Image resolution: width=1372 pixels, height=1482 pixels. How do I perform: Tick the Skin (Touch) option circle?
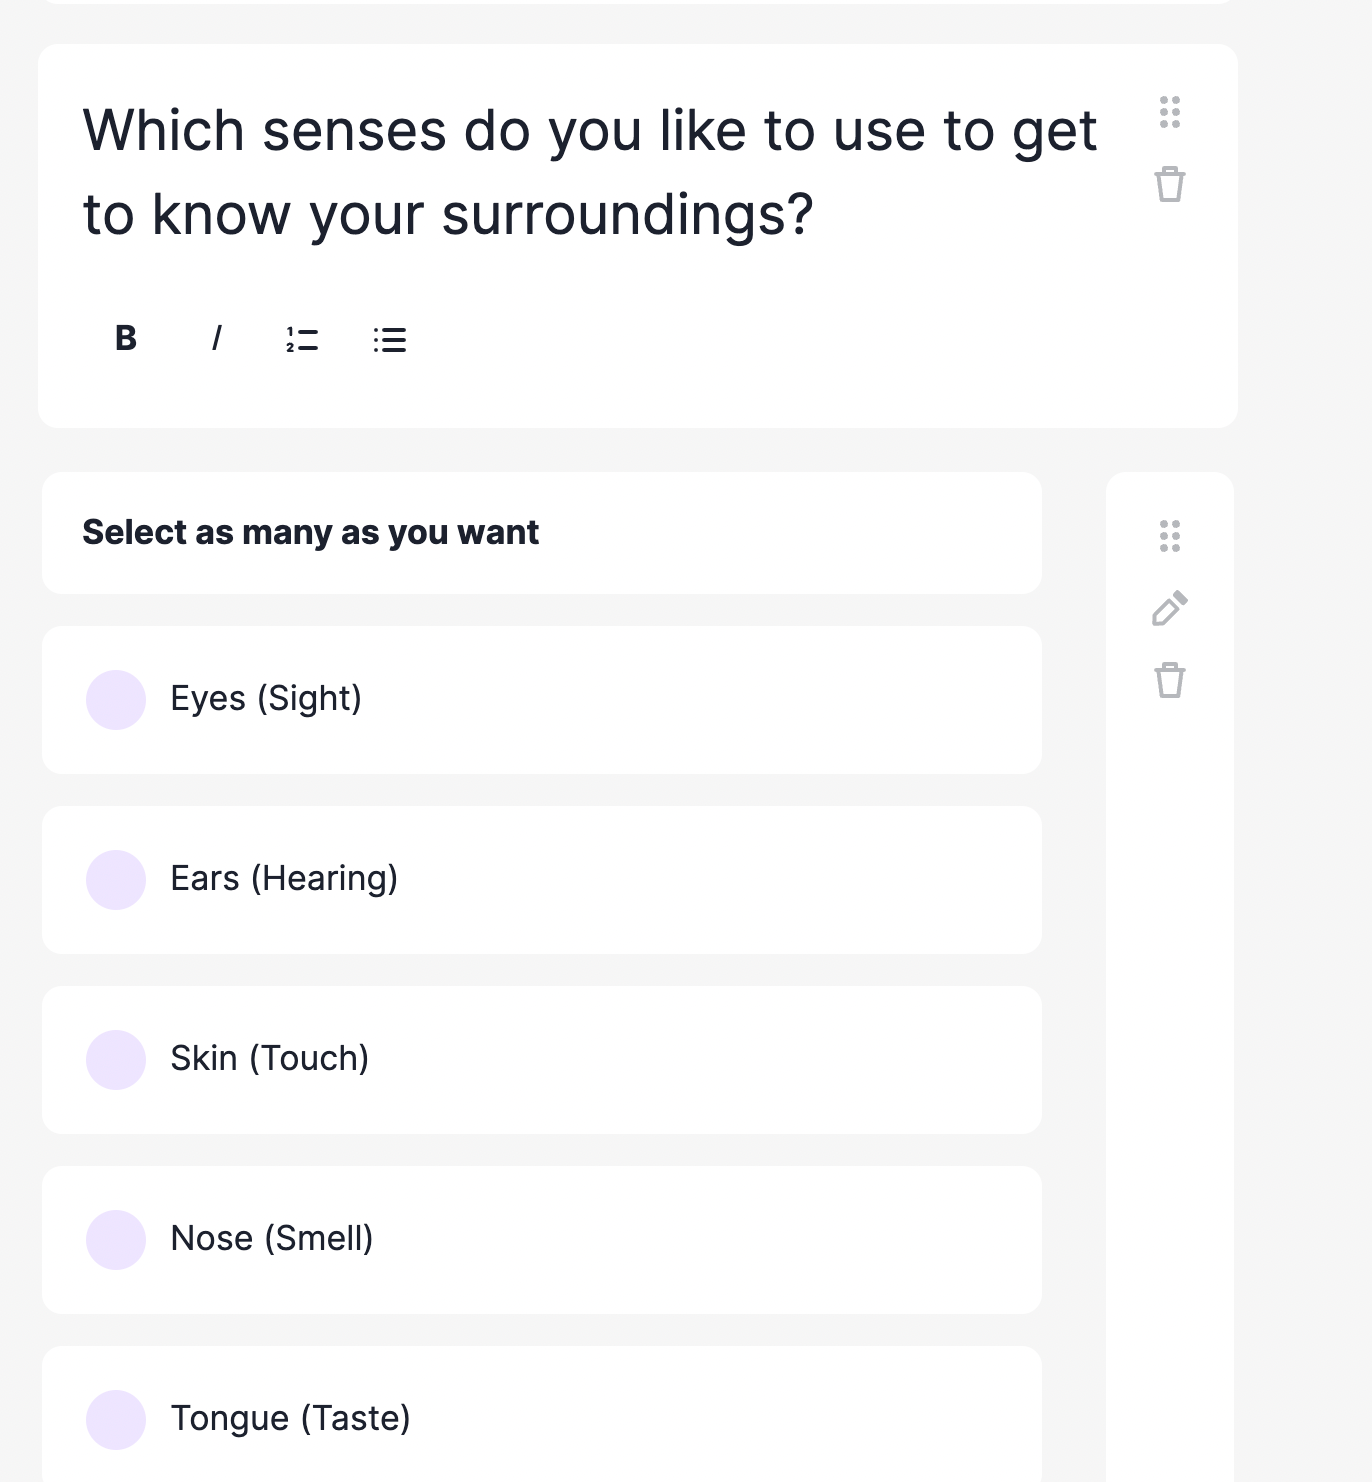(x=116, y=1060)
